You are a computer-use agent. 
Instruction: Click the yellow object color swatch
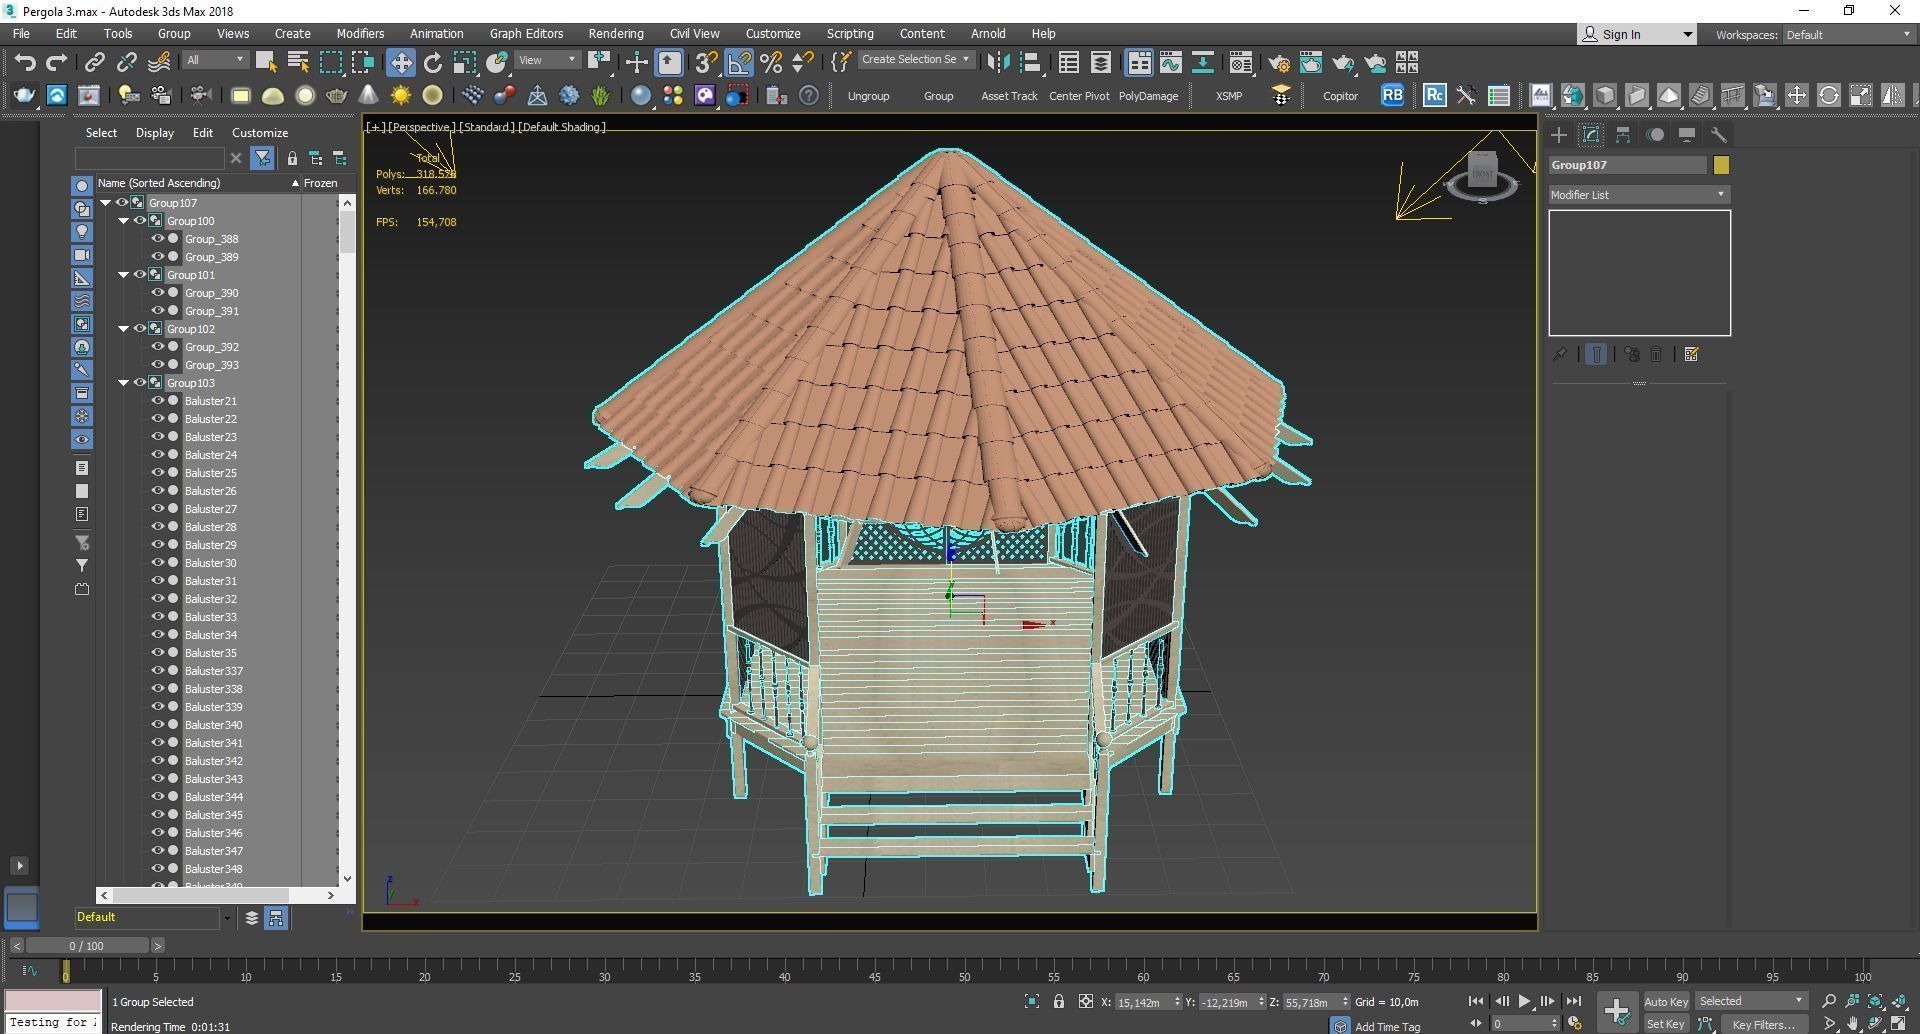(1721, 165)
